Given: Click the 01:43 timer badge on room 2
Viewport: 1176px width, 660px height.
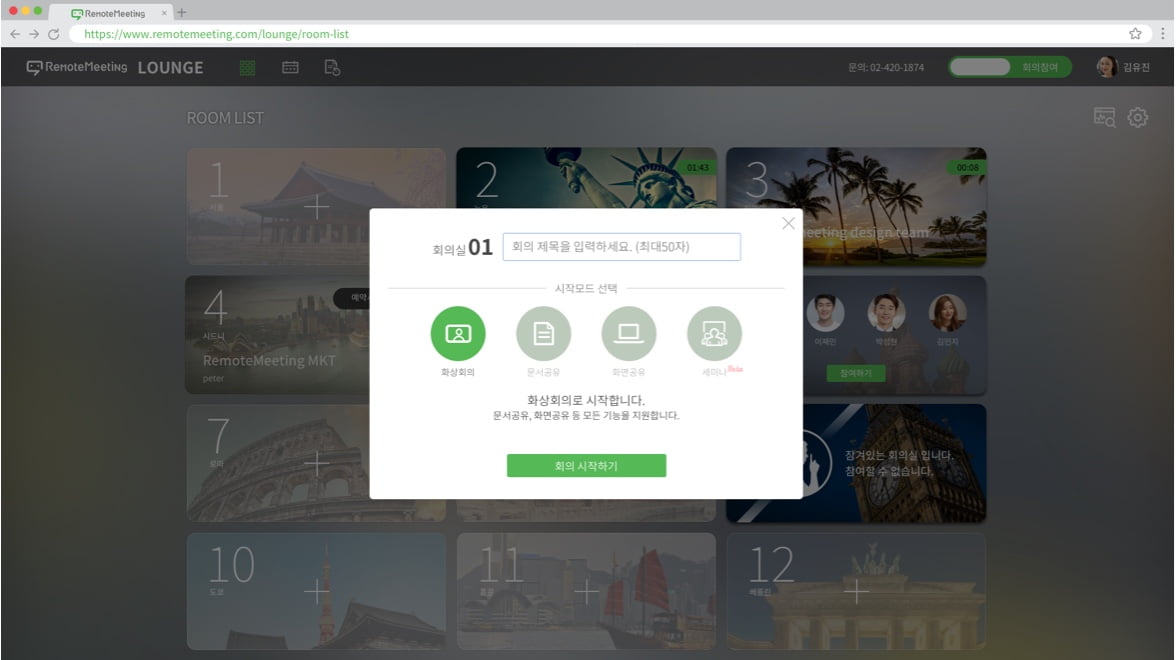Looking at the screenshot, I should (x=698, y=168).
